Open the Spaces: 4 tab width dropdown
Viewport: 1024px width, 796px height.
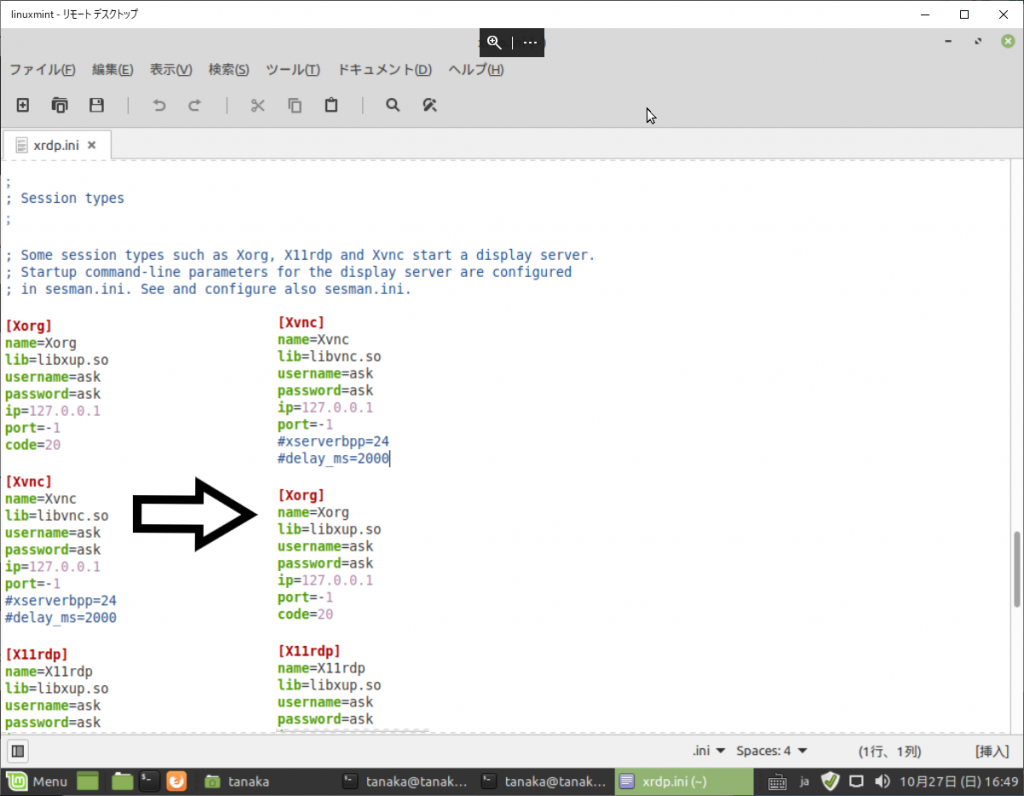tap(771, 751)
